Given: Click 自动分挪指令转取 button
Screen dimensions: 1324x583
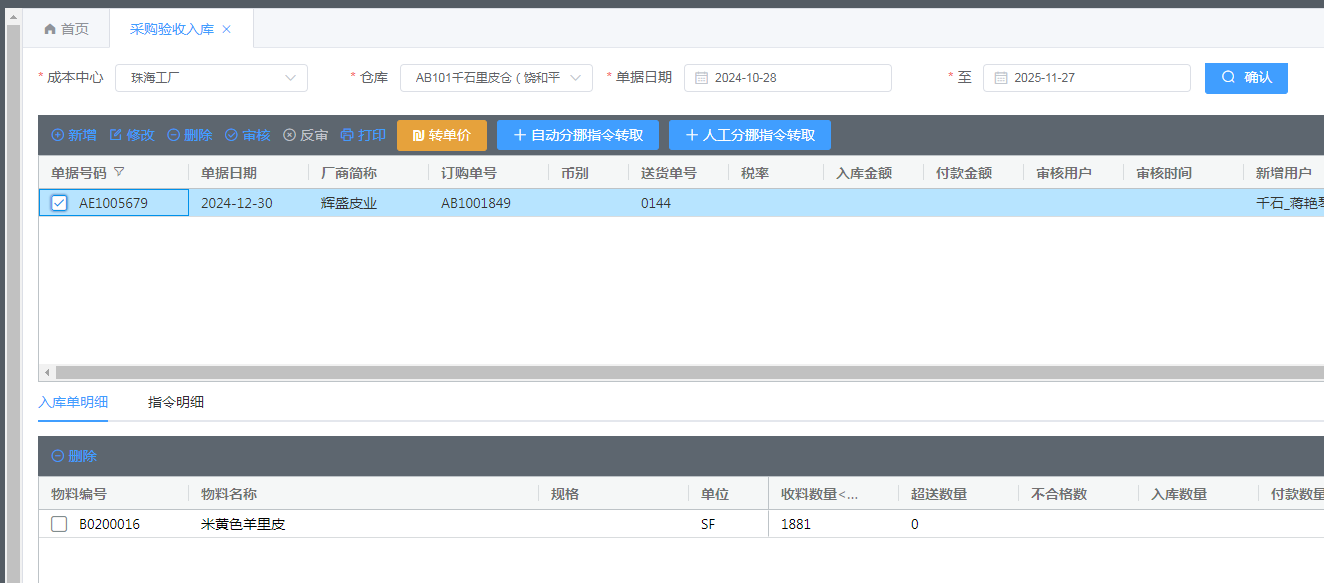Looking at the screenshot, I should coord(577,135).
